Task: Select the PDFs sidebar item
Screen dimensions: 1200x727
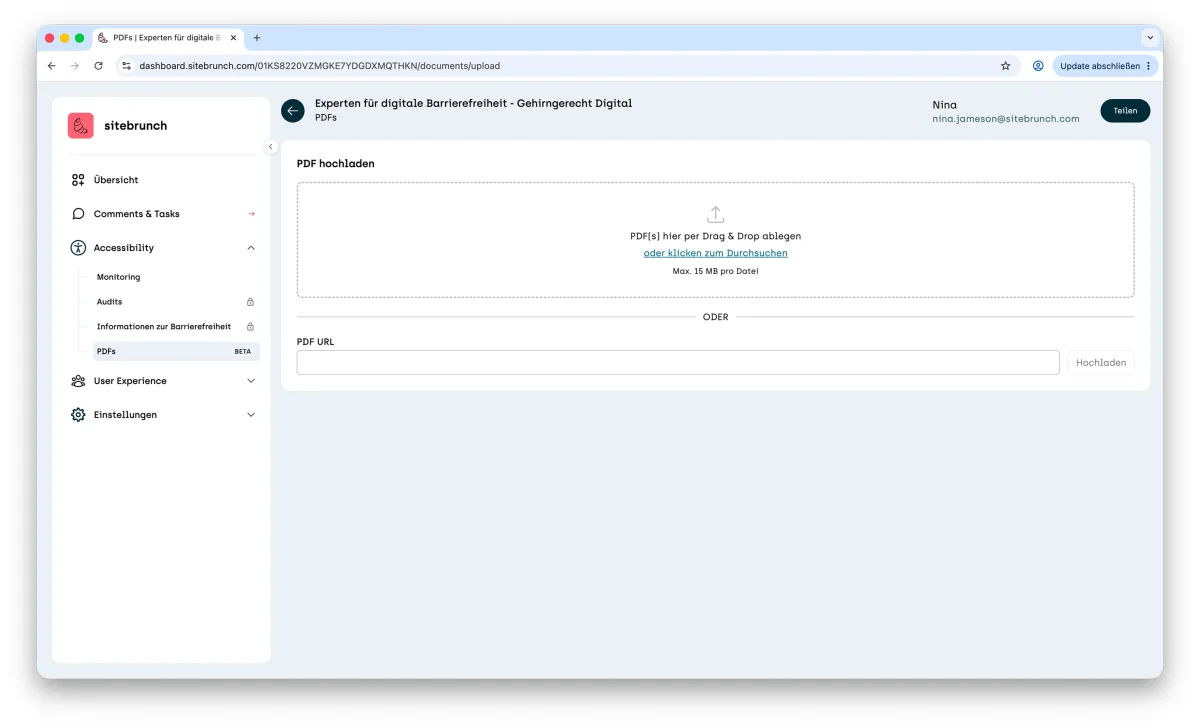Action: 176,352
